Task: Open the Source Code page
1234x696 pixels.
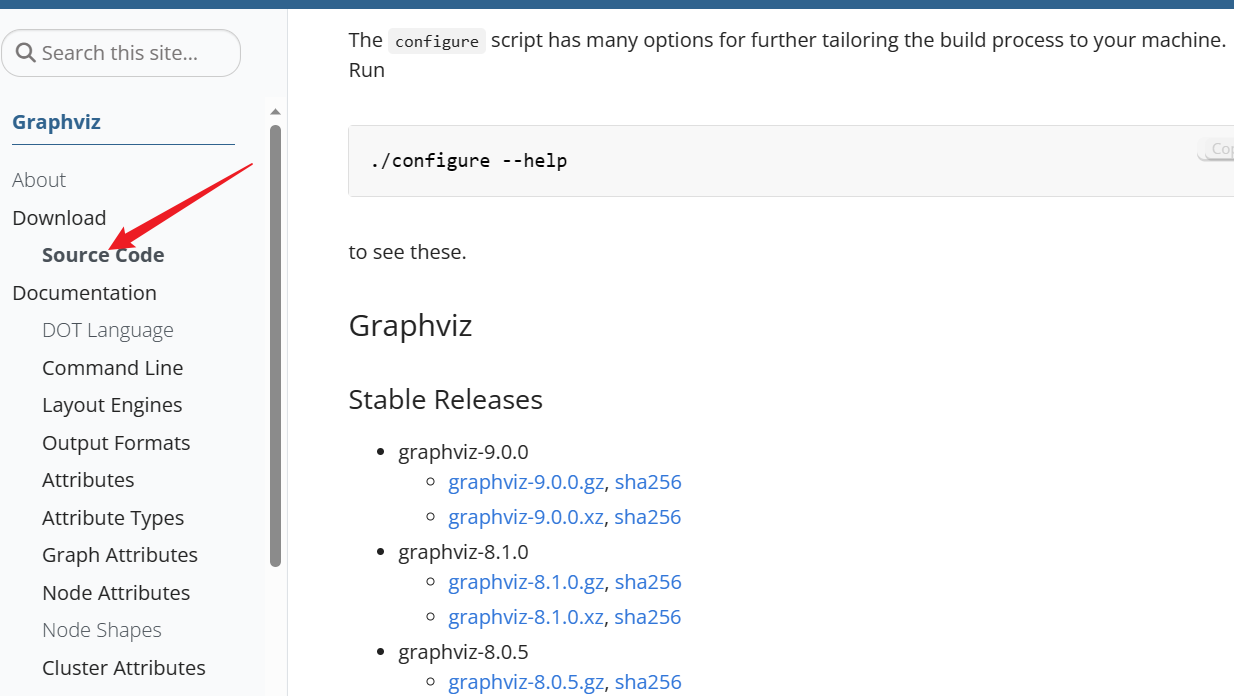Action: pos(103,254)
